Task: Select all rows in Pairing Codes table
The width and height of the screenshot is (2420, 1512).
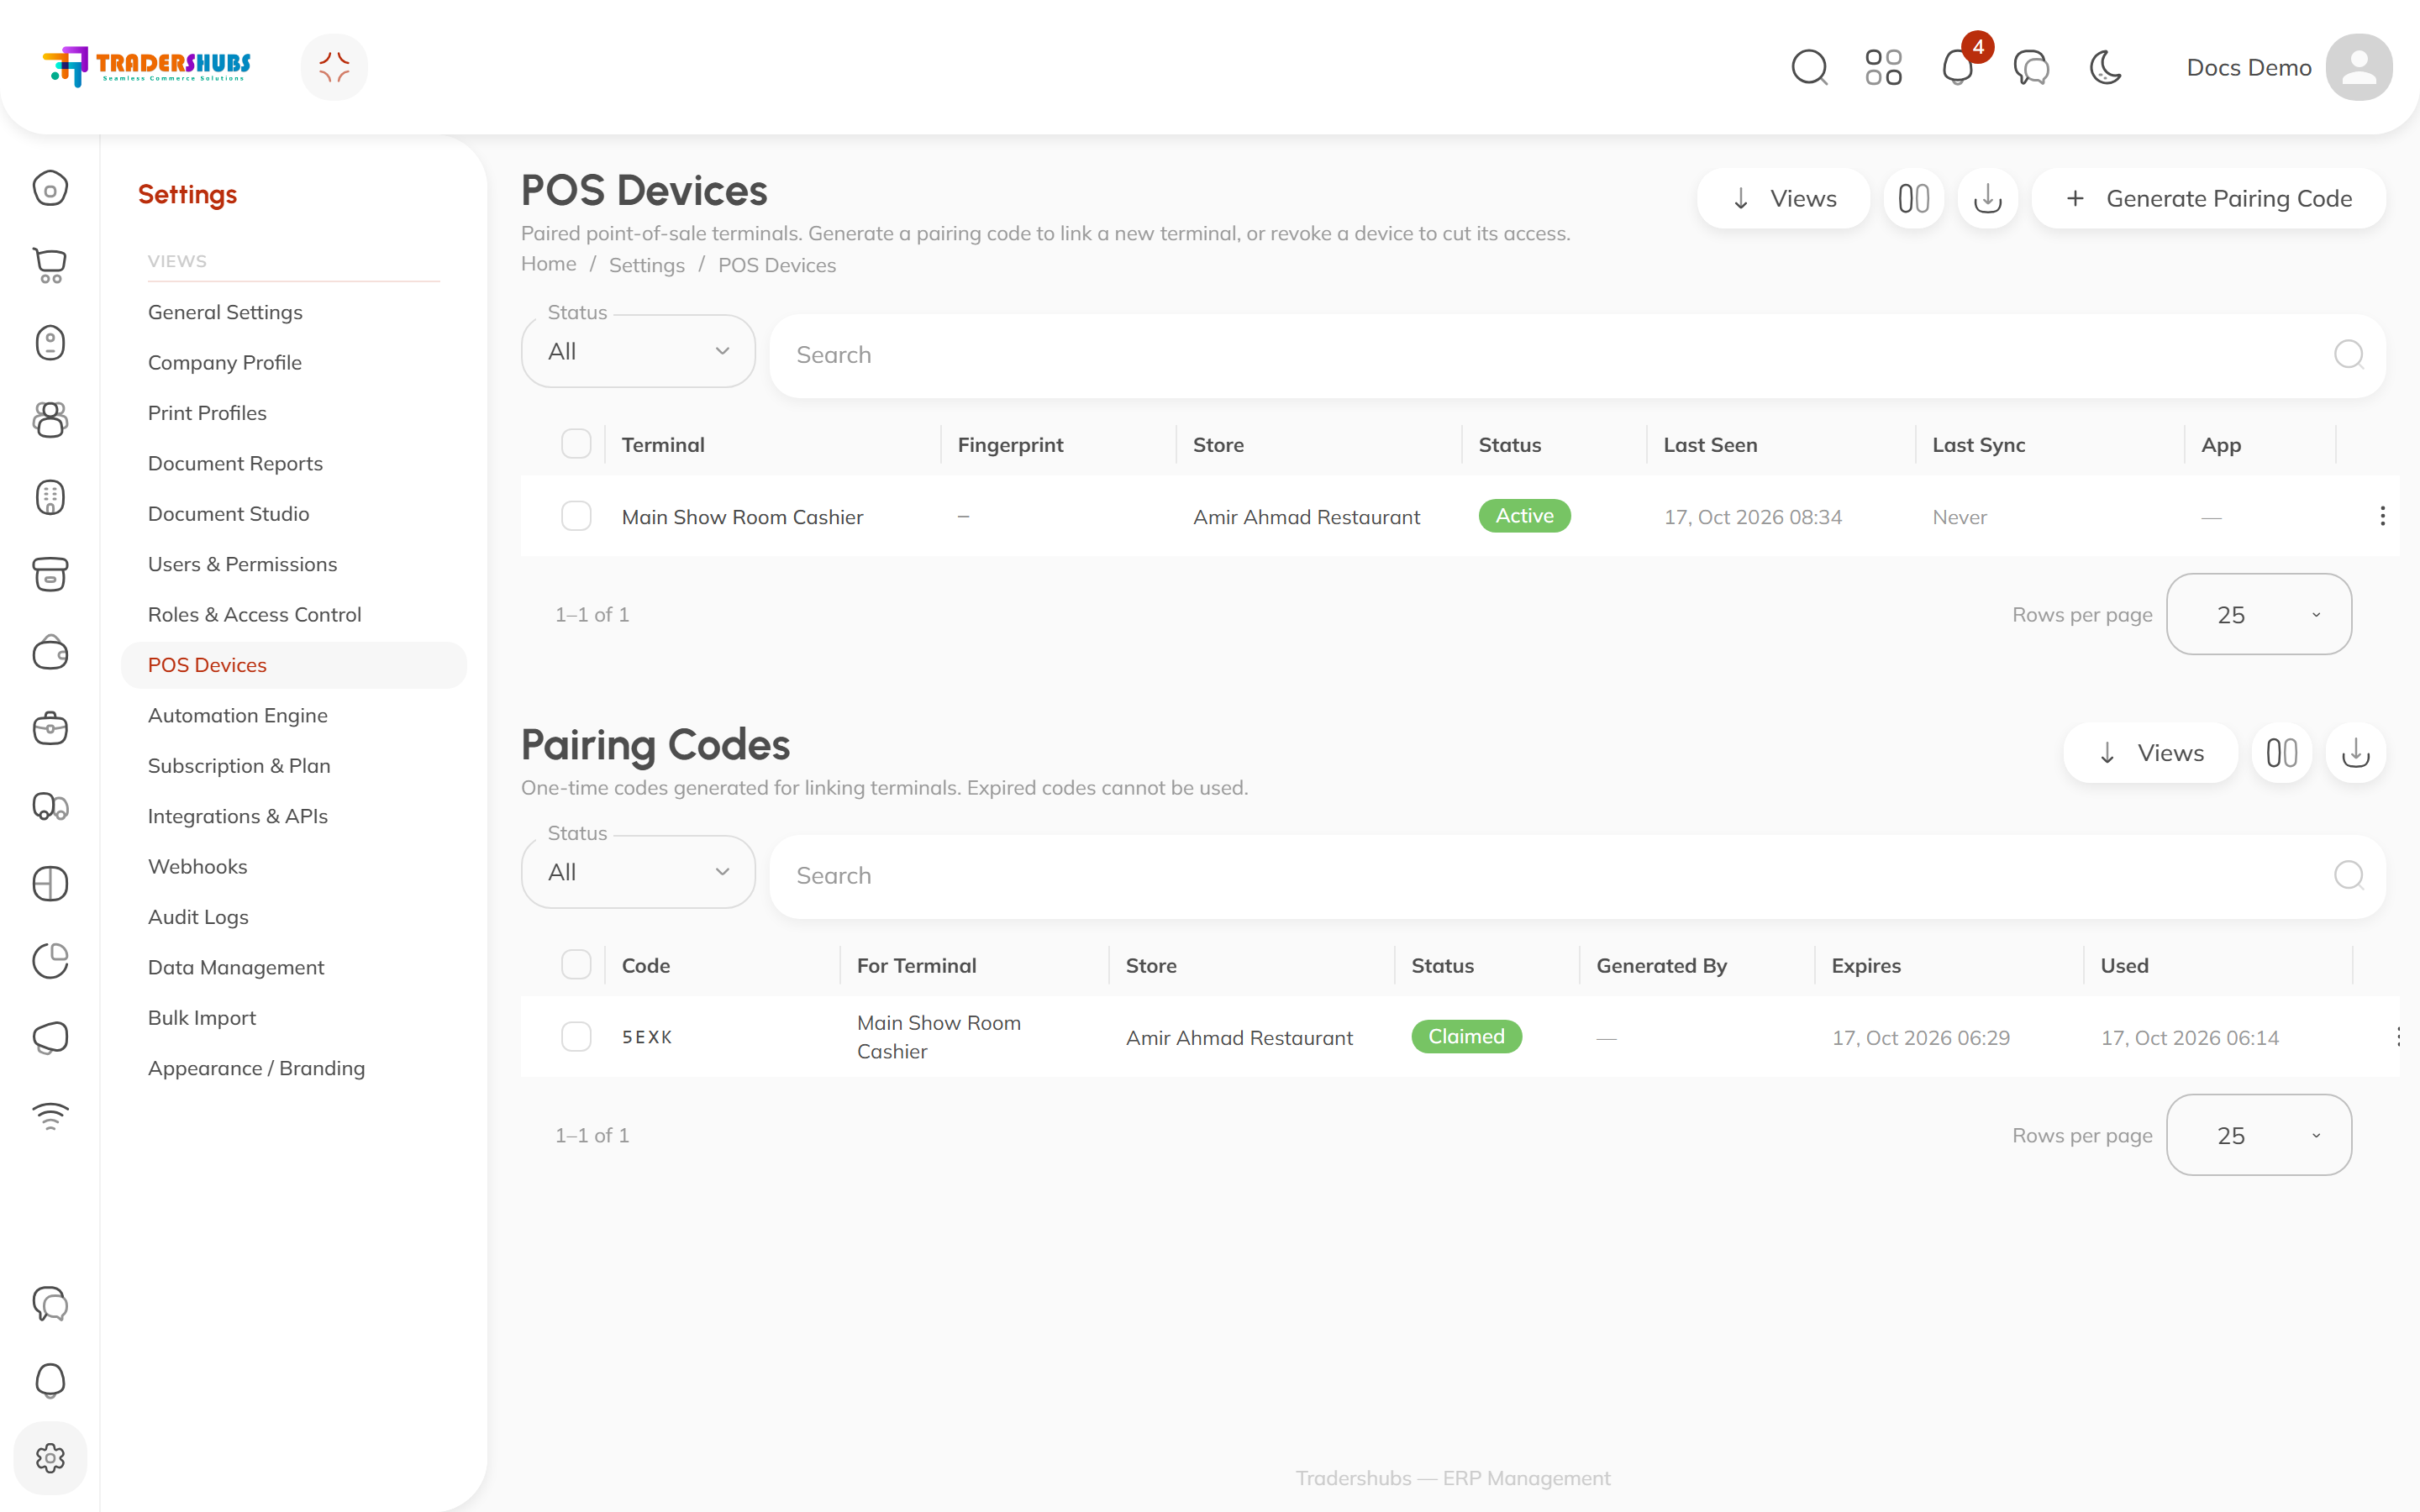Action: [x=576, y=965]
